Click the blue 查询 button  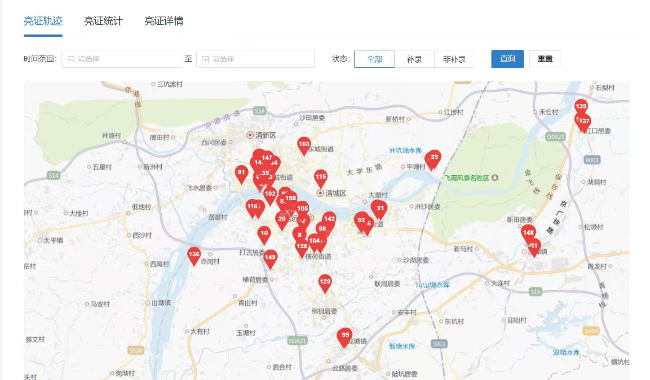click(507, 59)
